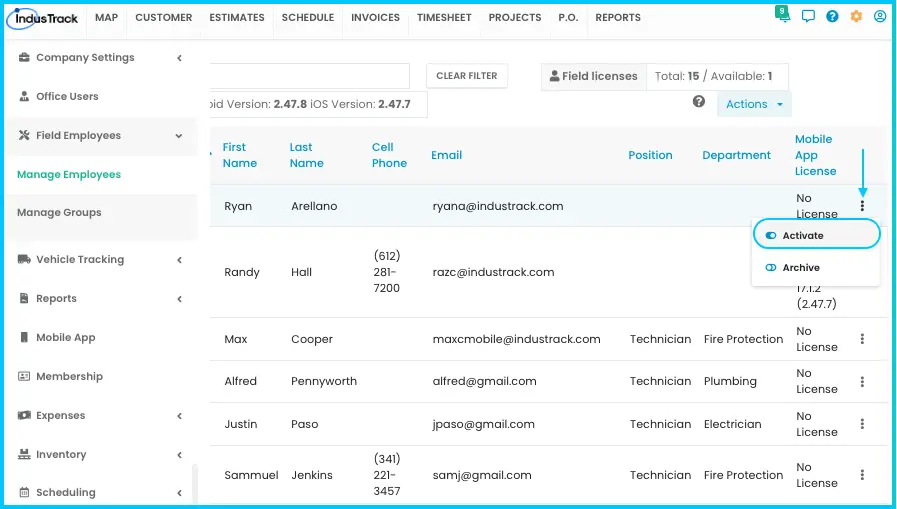
Task: Open the user profile icon
Action: pyautogui.click(x=880, y=17)
